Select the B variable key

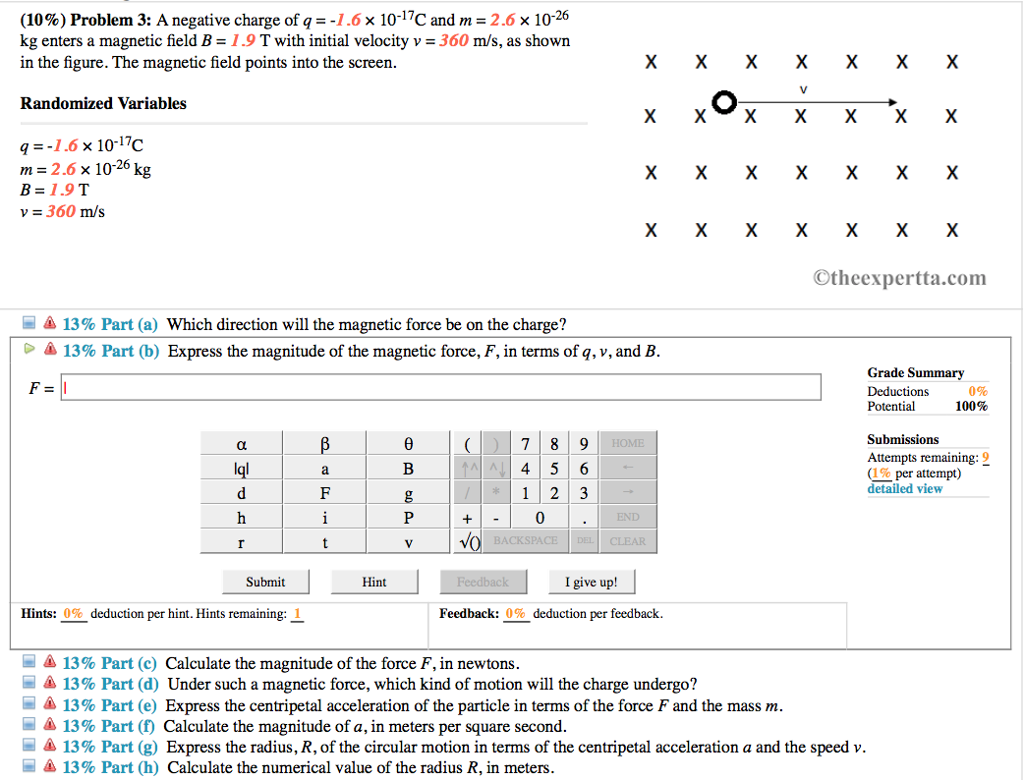tap(407, 467)
